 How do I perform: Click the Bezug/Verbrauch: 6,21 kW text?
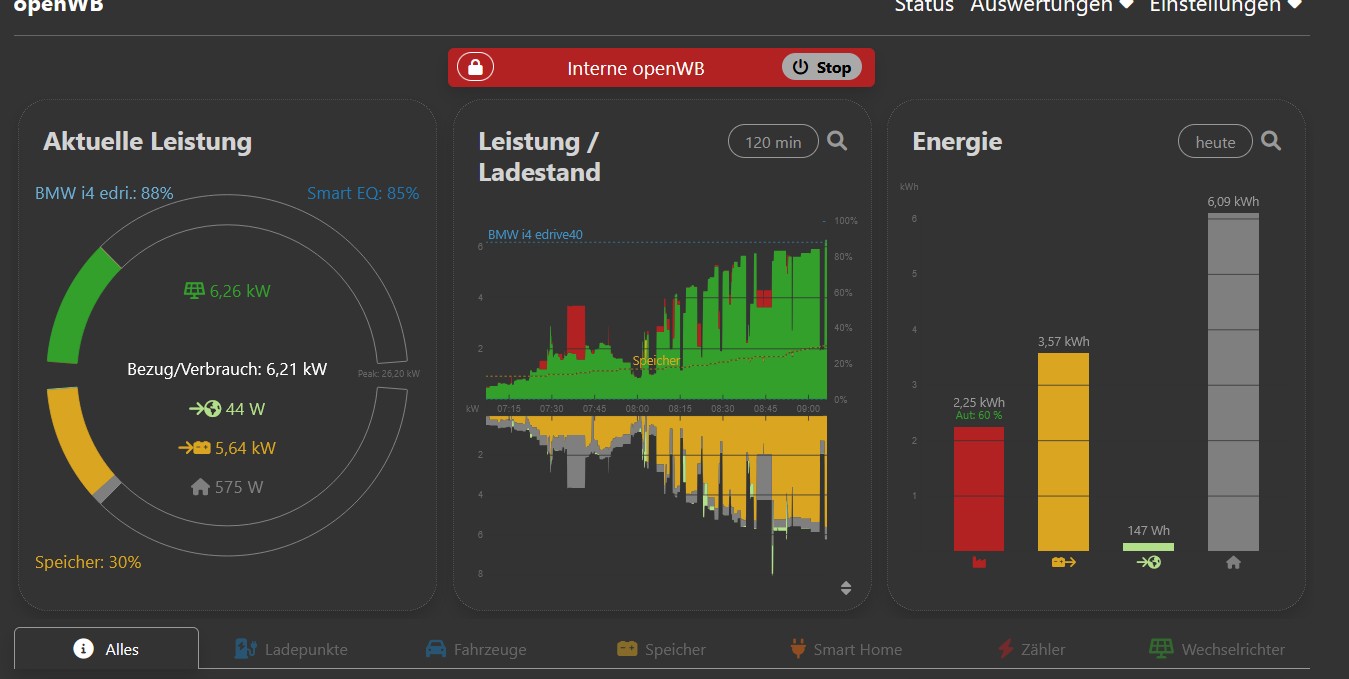pyautogui.click(x=227, y=369)
